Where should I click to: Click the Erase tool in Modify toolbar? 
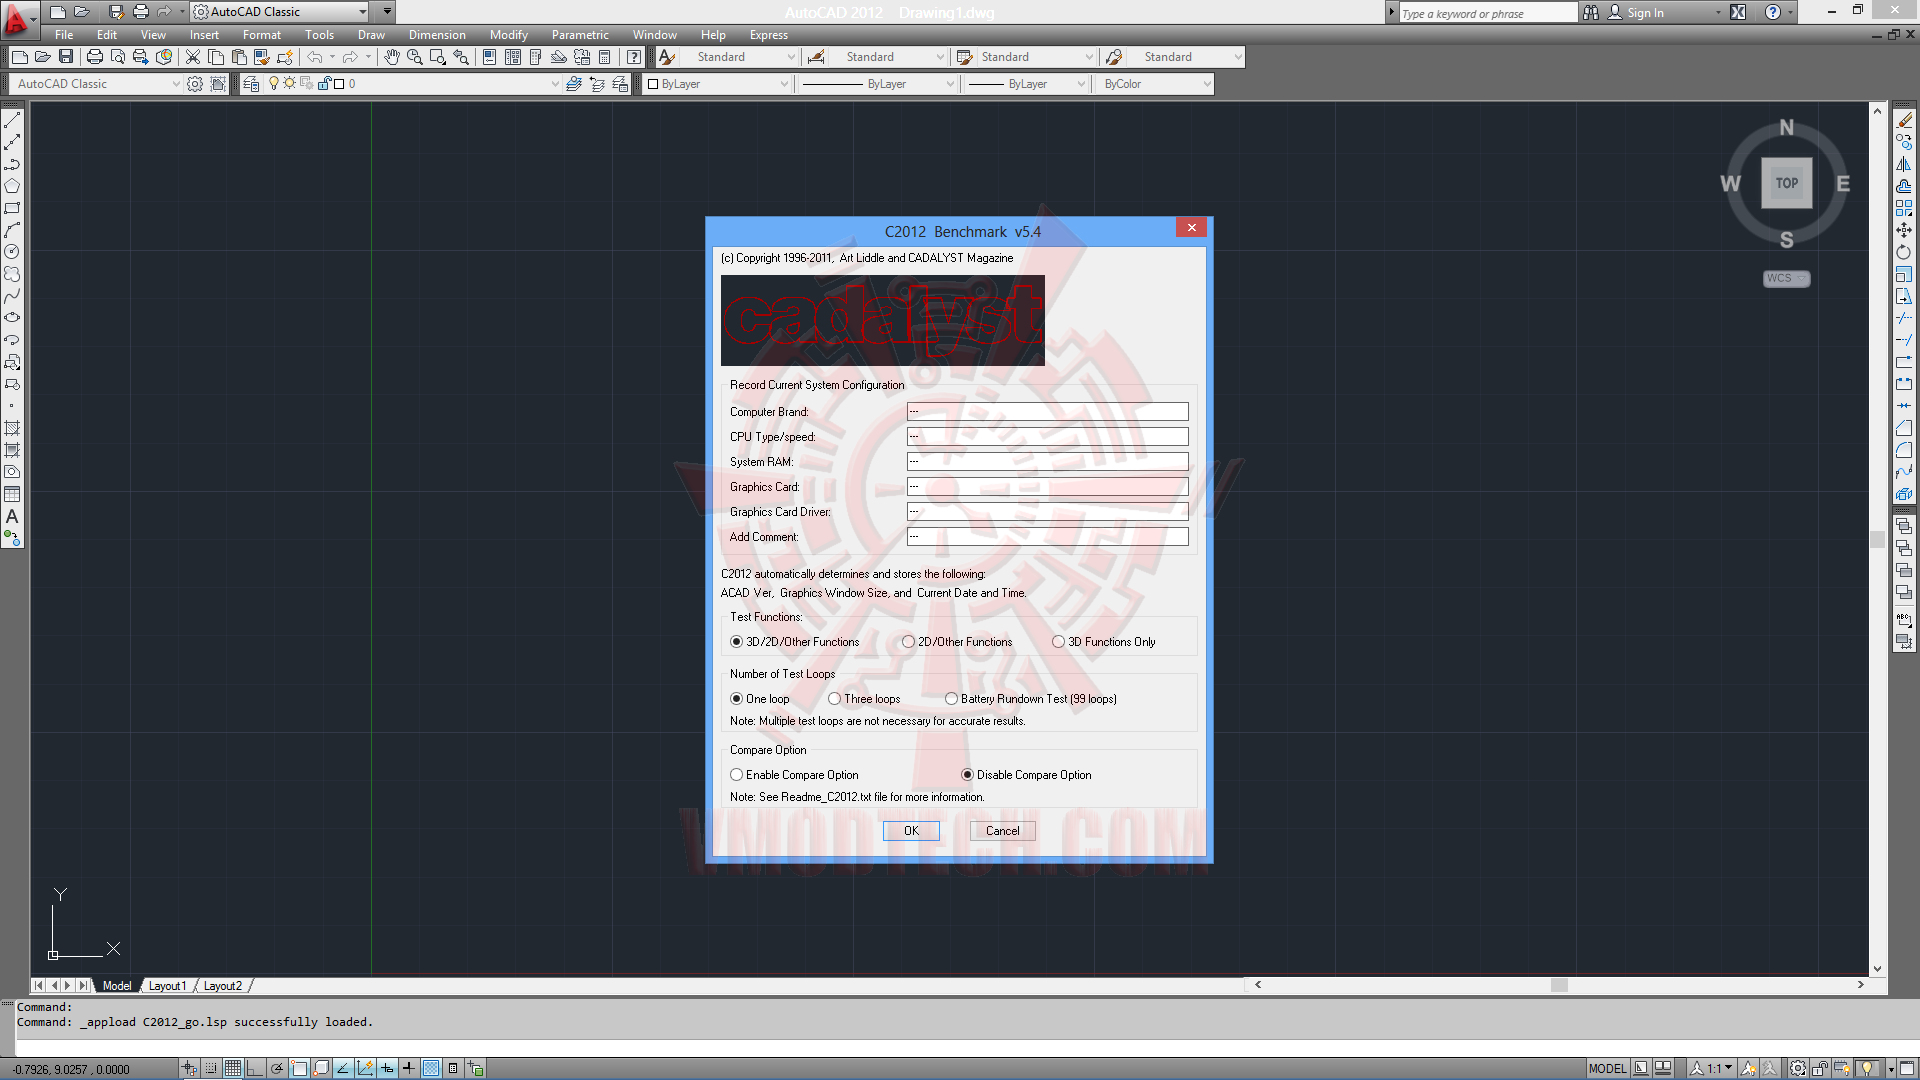pyautogui.click(x=1904, y=120)
